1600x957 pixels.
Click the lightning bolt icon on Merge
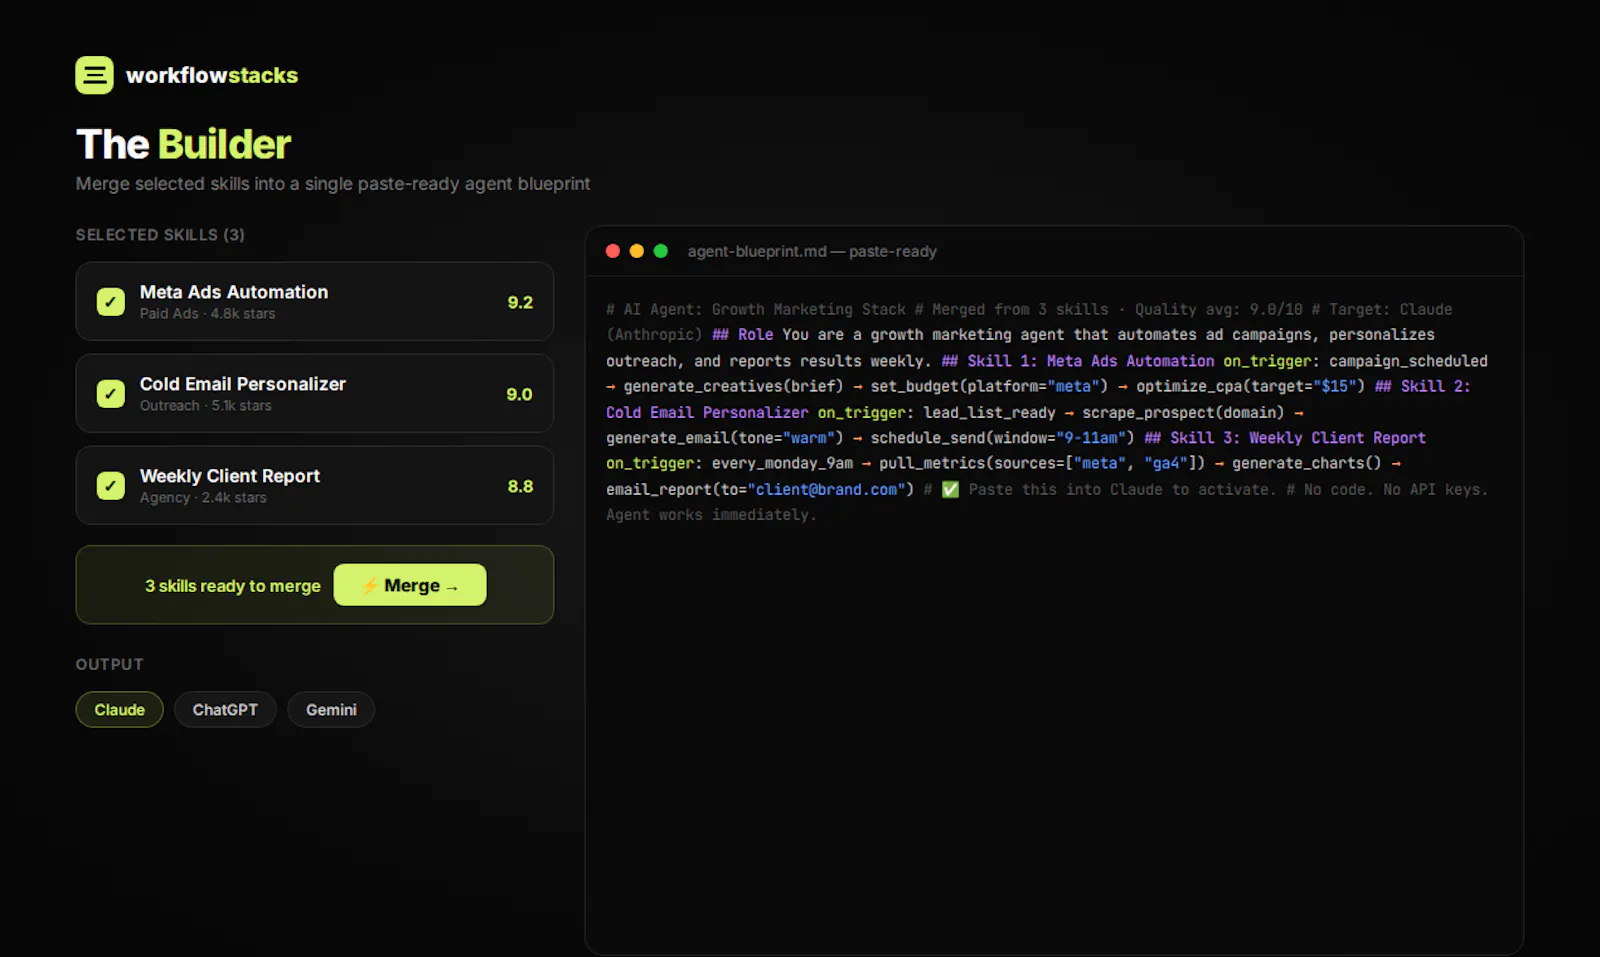(x=370, y=586)
